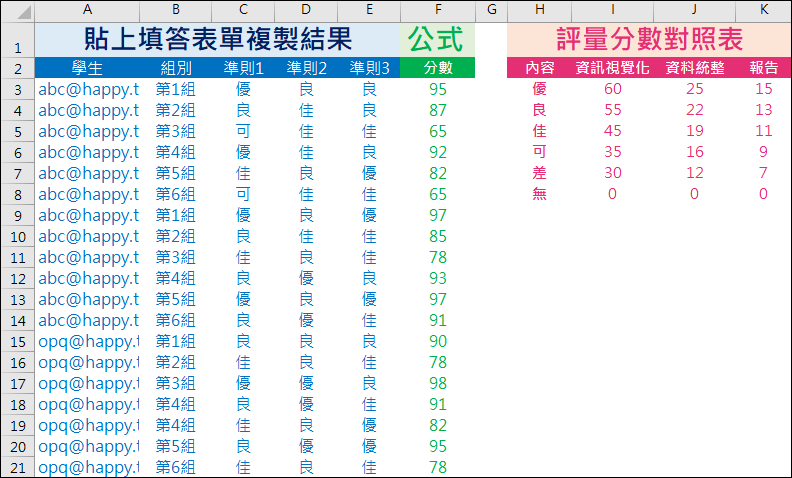
Task: Select score cell 87 in row 4
Action: pyautogui.click(x=438, y=110)
